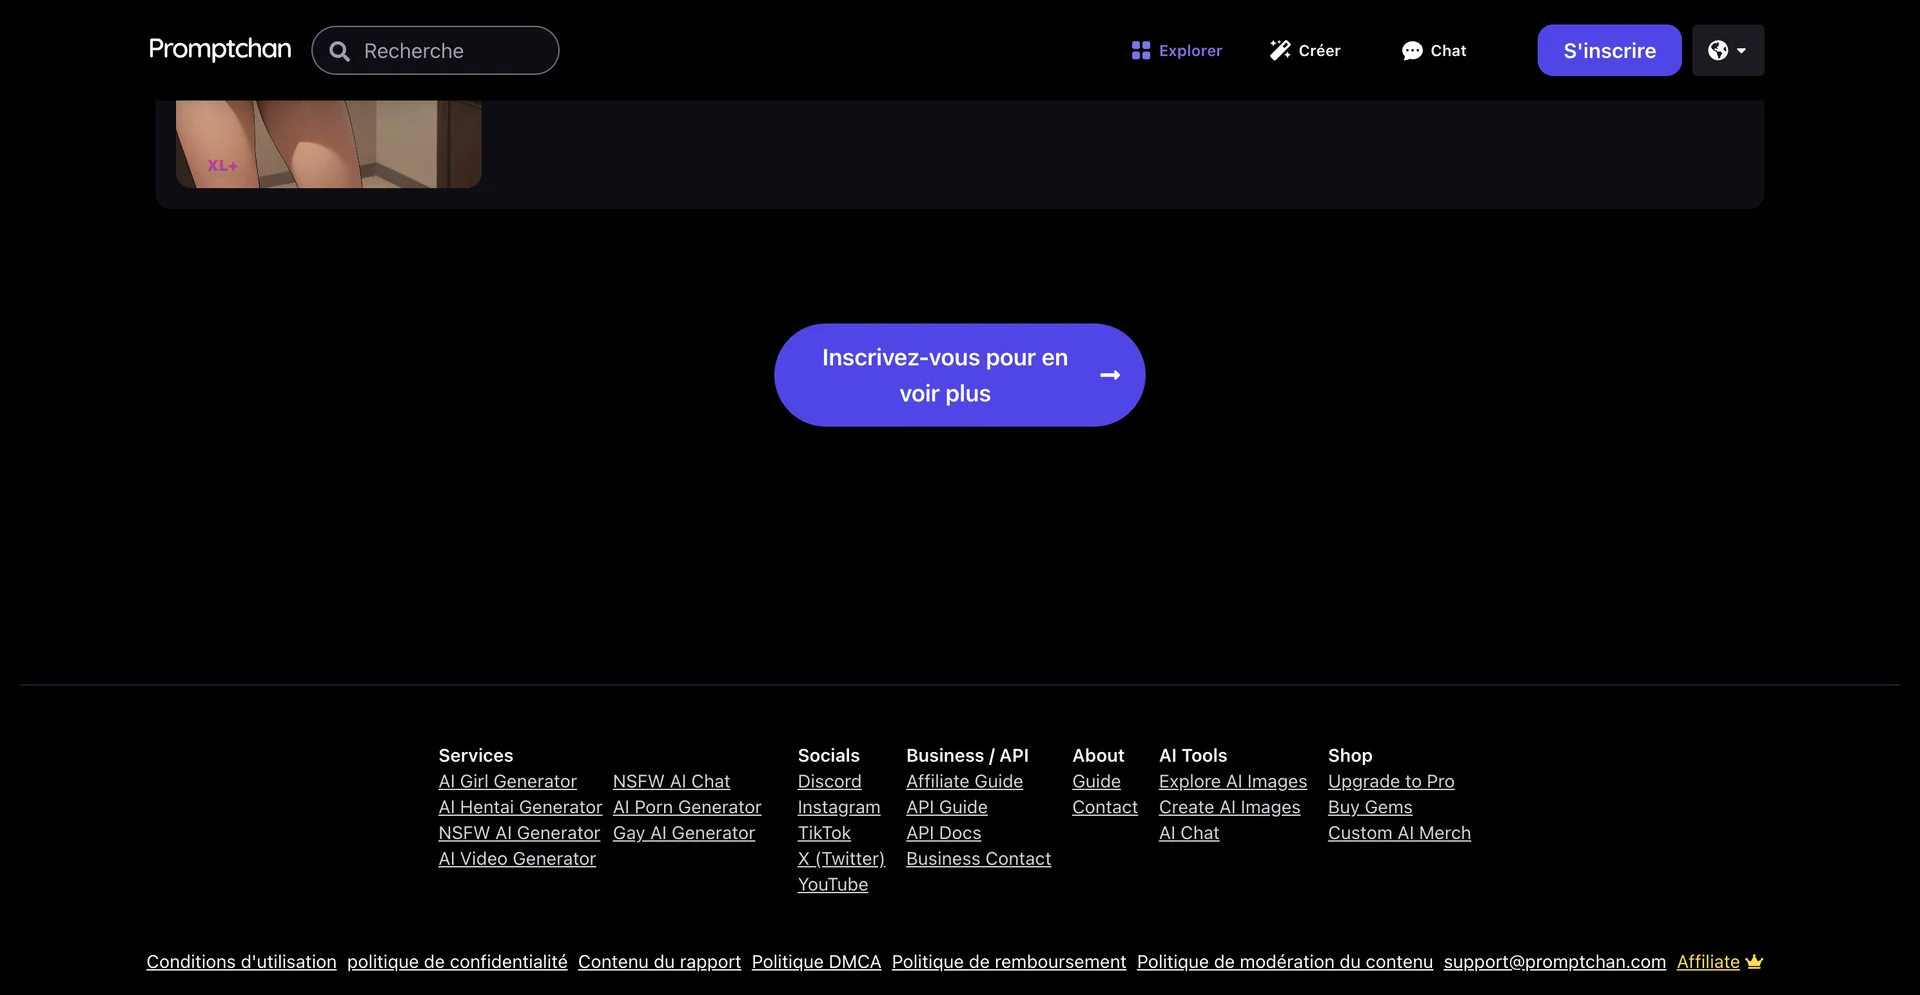
Task: Click inside the Recherche search field
Action: click(x=435, y=50)
